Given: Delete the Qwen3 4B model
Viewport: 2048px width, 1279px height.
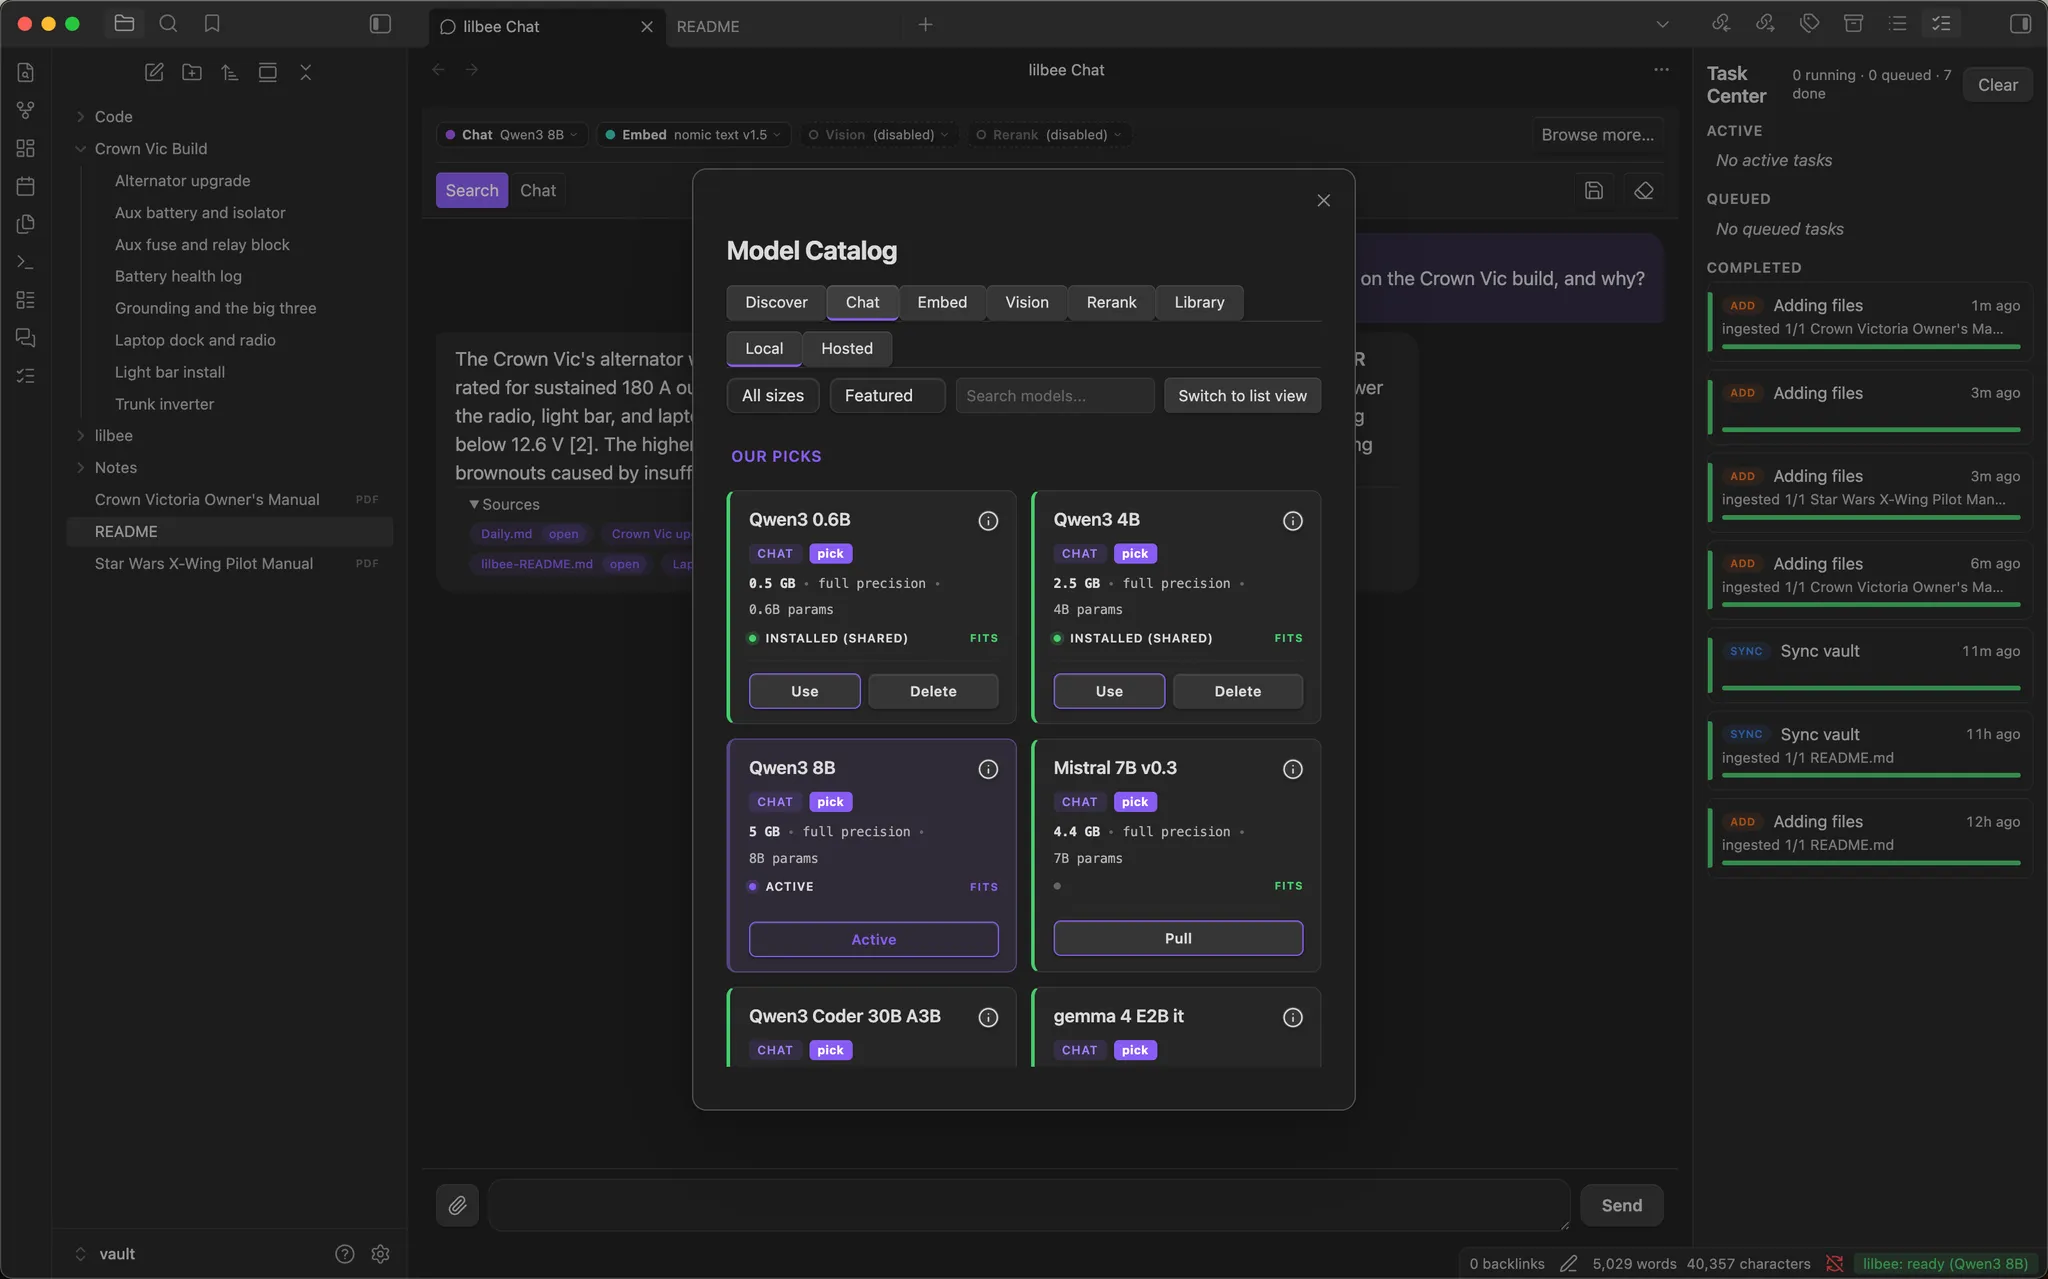Looking at the screenshot, I should (x=1237, y=691).
